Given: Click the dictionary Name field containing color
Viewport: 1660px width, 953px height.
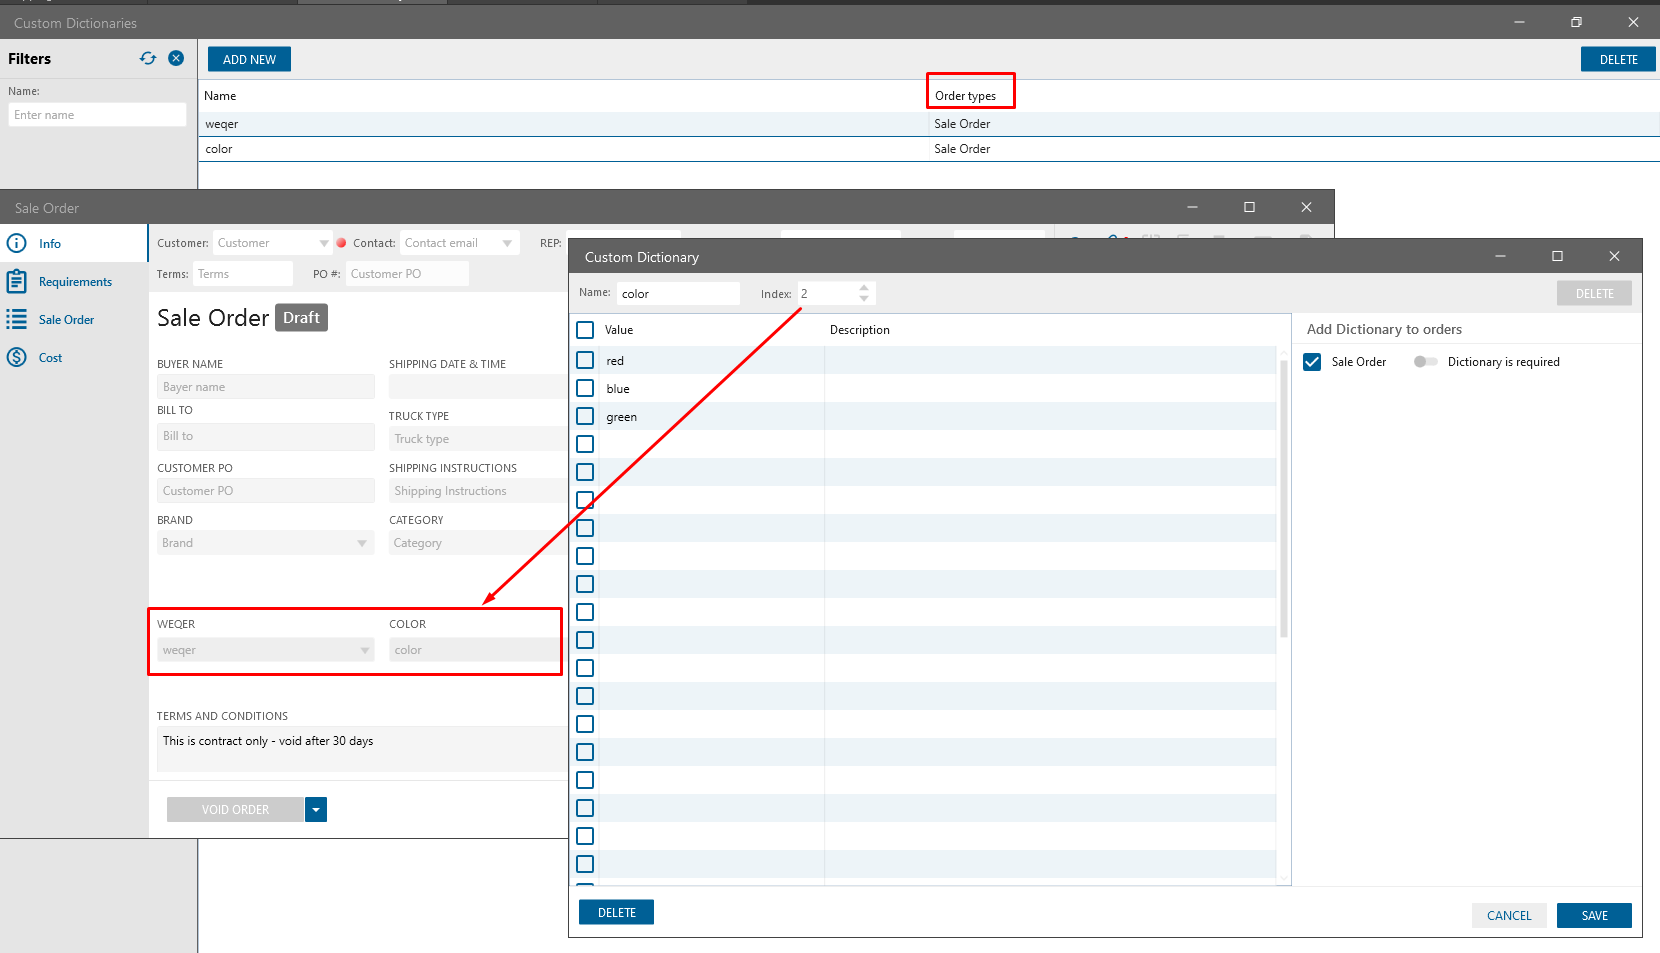Looking at the screenshot, I should click(x=678, y=293).
